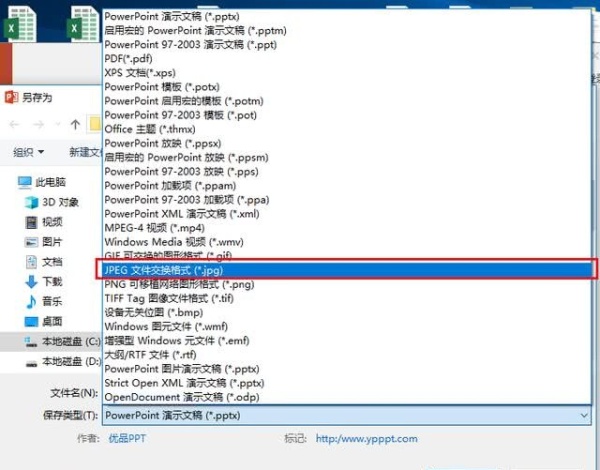This screenshot has height=470, width=600.
Task: Click the back arrow in Save As dialog
Action: tap(16, 125)
